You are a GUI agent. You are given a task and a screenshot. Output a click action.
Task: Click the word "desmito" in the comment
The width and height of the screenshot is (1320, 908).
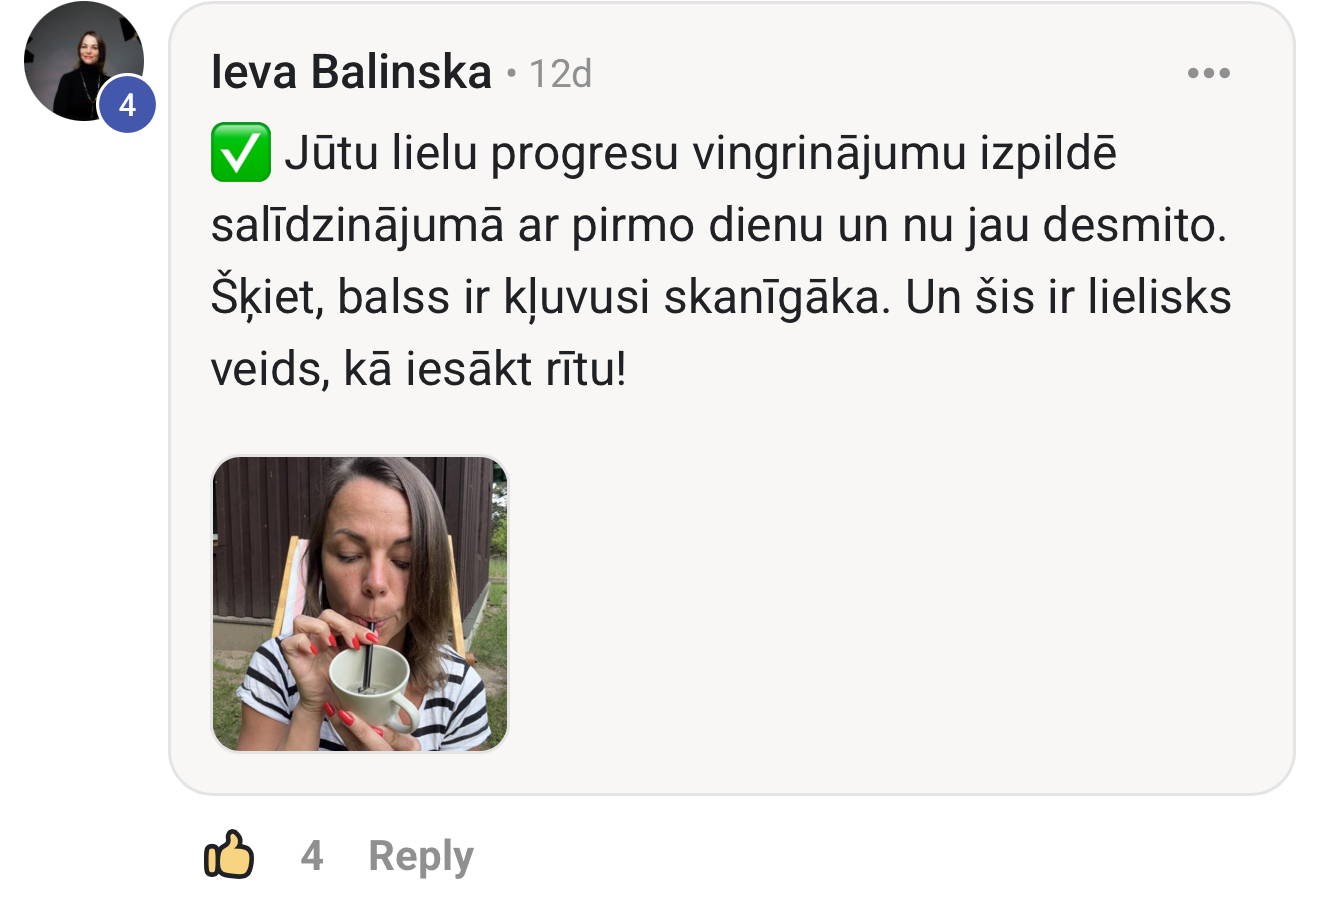[1134, 226]
